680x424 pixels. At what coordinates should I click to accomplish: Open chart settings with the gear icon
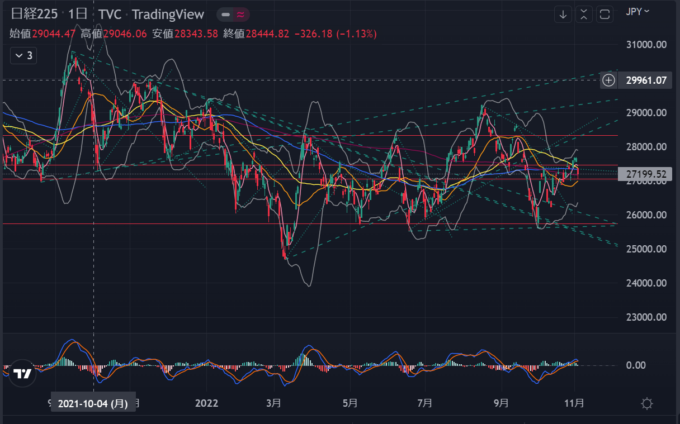[648, 404]
